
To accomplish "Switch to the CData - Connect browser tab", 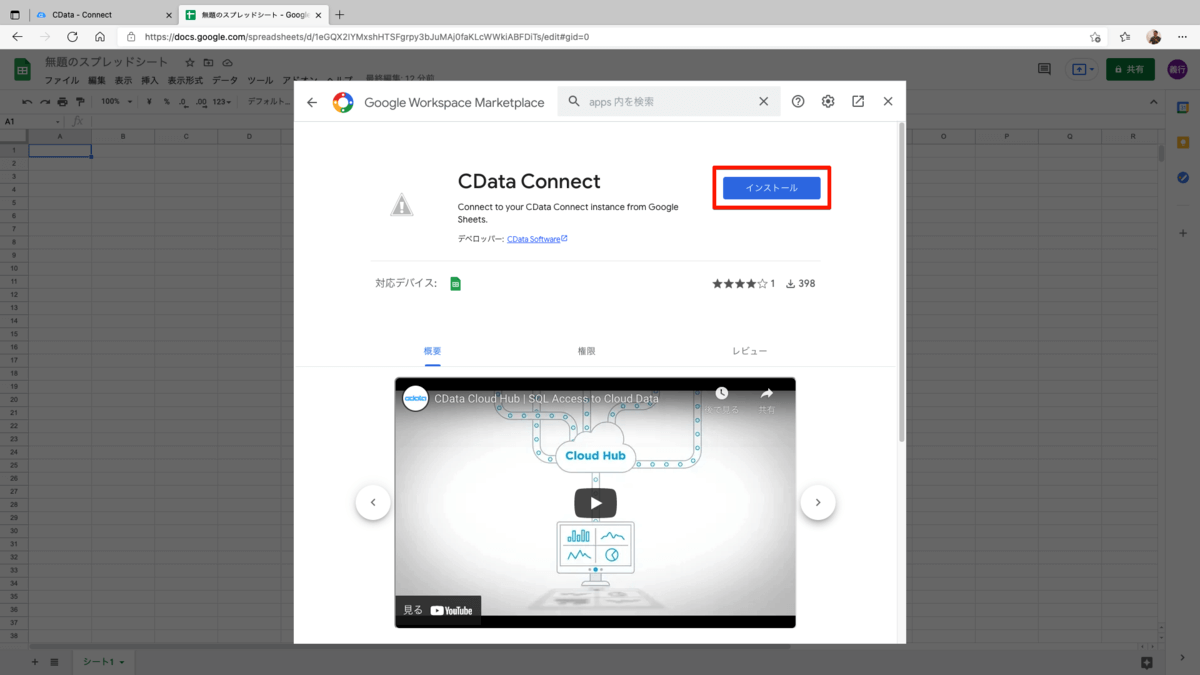I will coord(102,15).
